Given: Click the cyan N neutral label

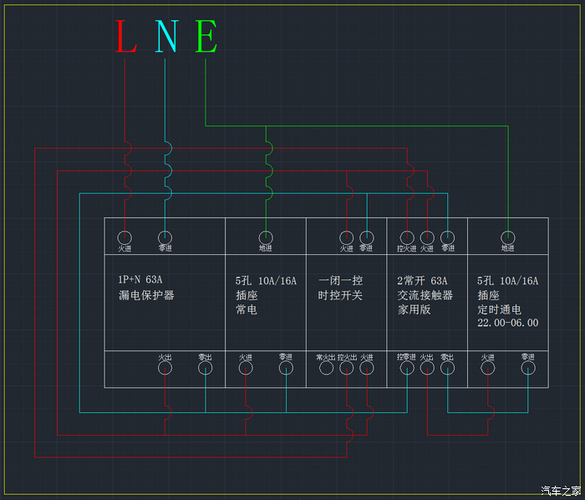Looking at the screenshot, I should (167, 36).
